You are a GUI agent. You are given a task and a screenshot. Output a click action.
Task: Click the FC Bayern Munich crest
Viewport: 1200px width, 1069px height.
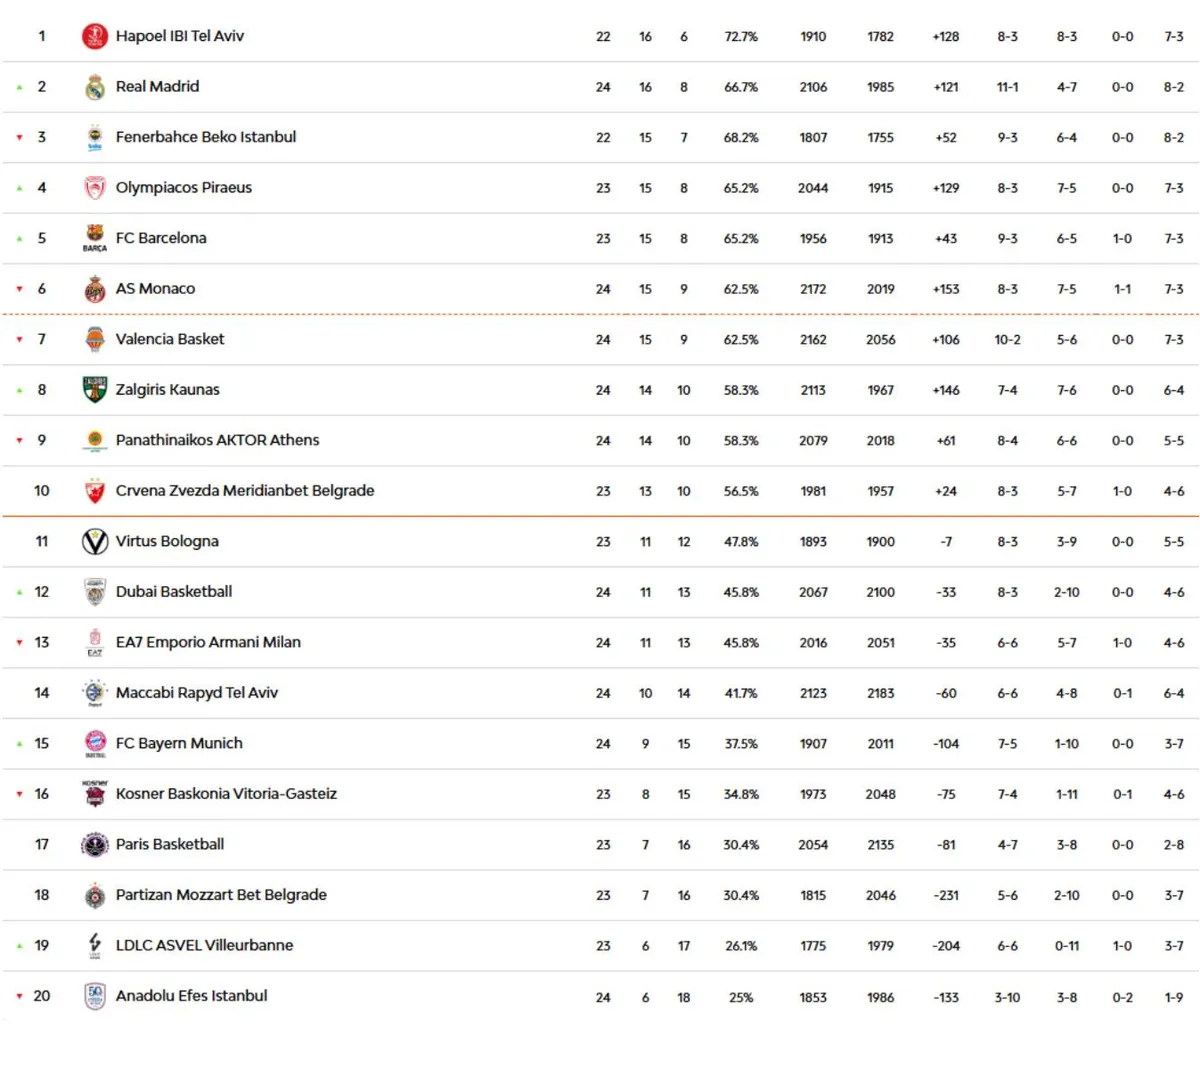tap(95, 743)
